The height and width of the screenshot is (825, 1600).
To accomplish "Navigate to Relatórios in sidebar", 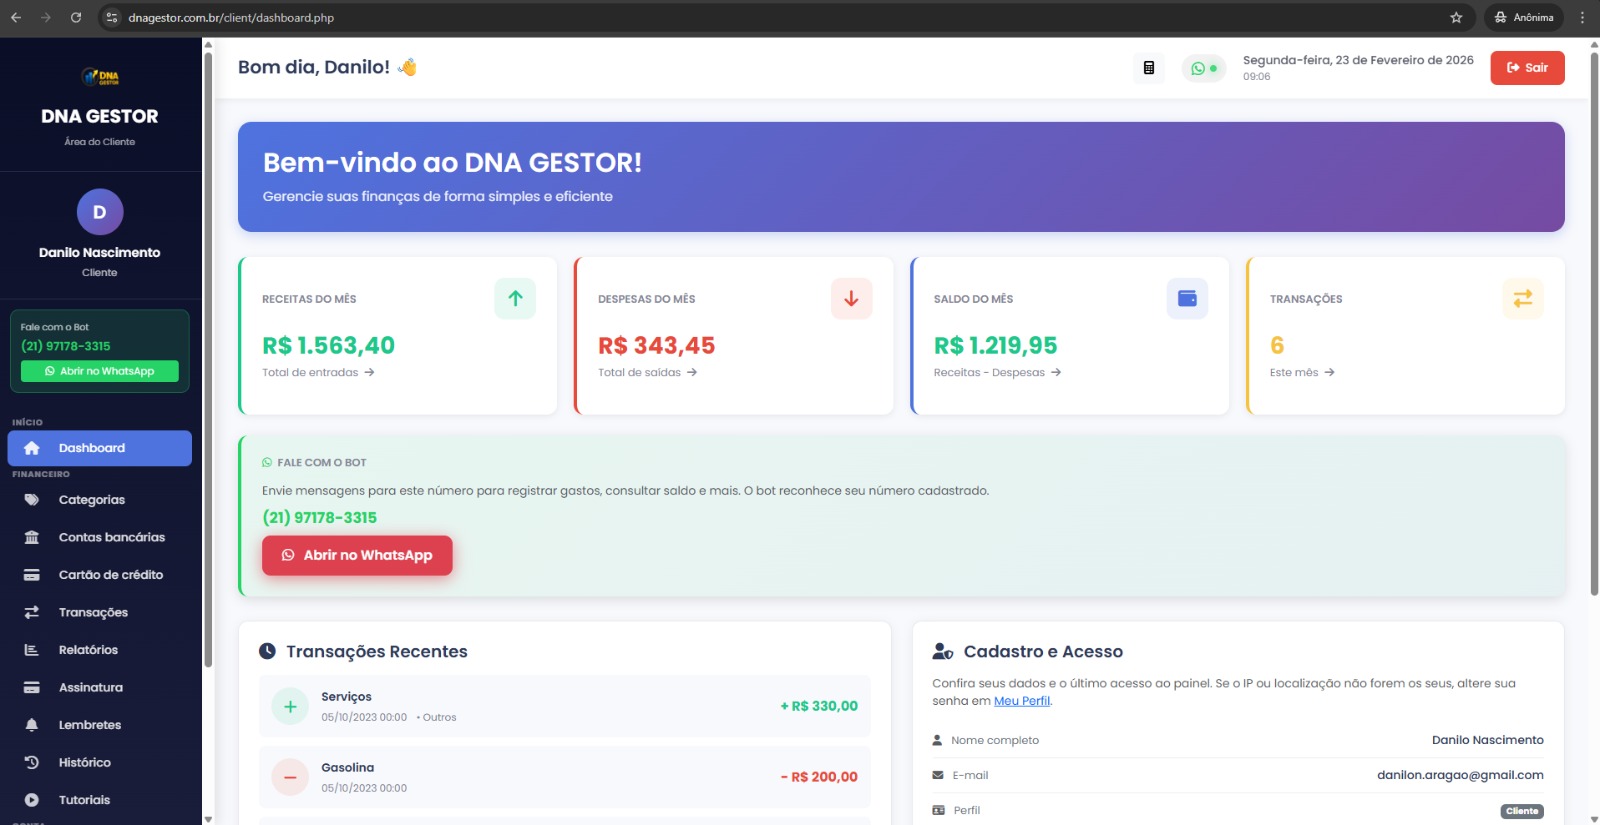I will [88, 650].
